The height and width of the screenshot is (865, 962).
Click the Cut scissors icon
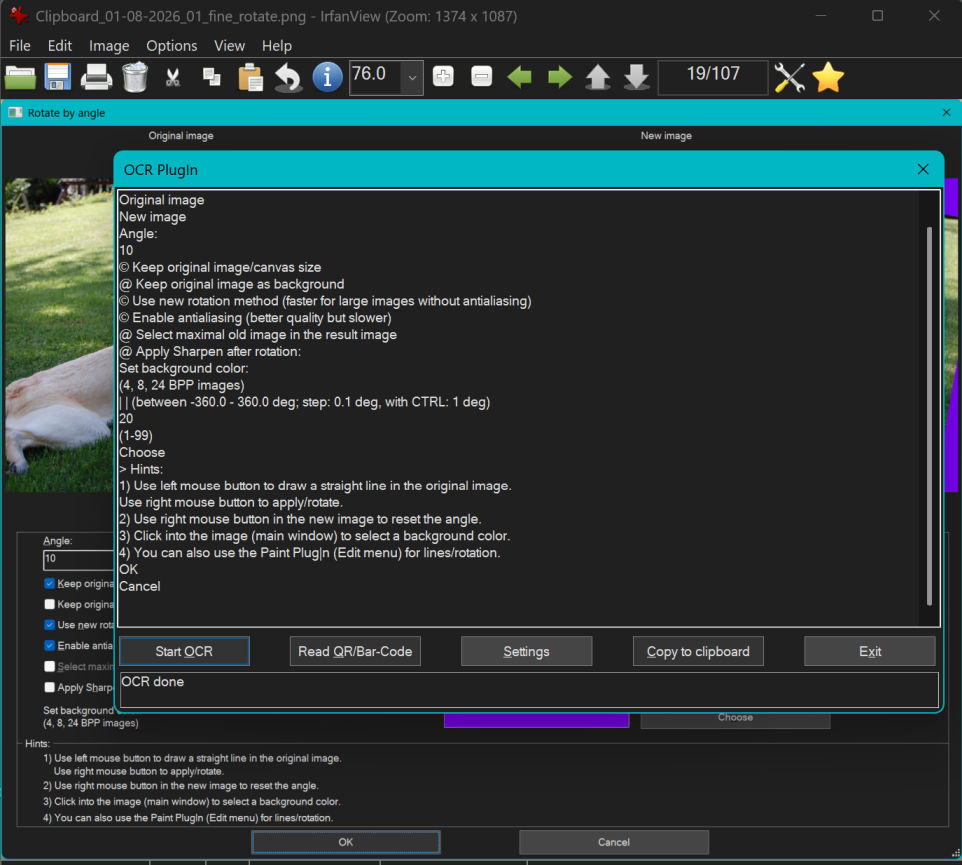coord(173,77)
